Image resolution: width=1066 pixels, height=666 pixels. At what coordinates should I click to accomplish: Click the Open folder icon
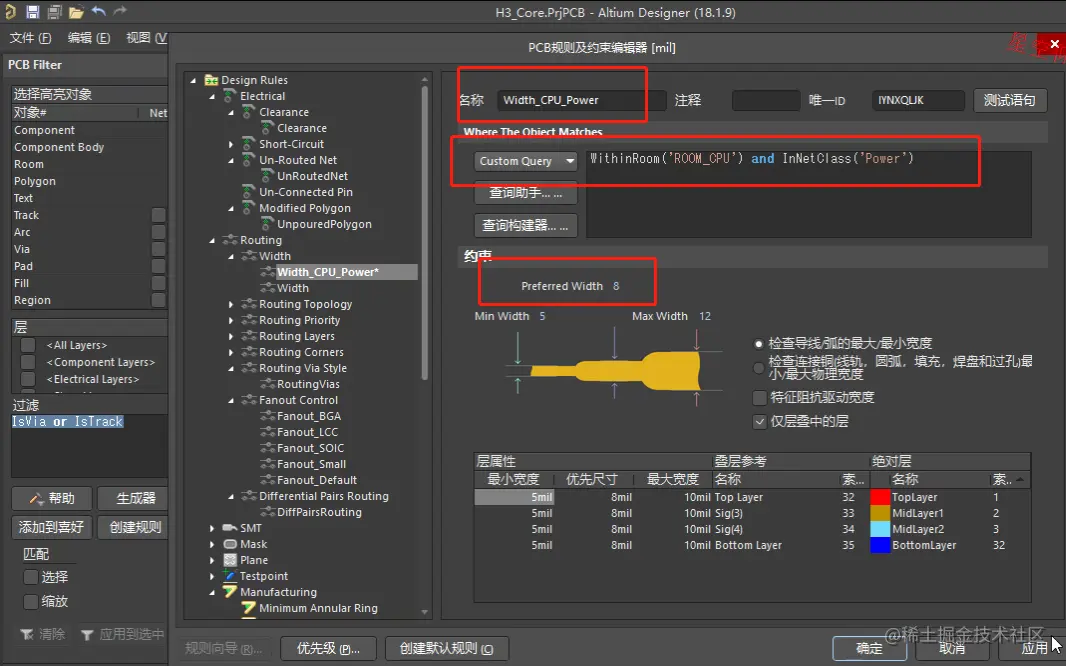click(76, 12)
